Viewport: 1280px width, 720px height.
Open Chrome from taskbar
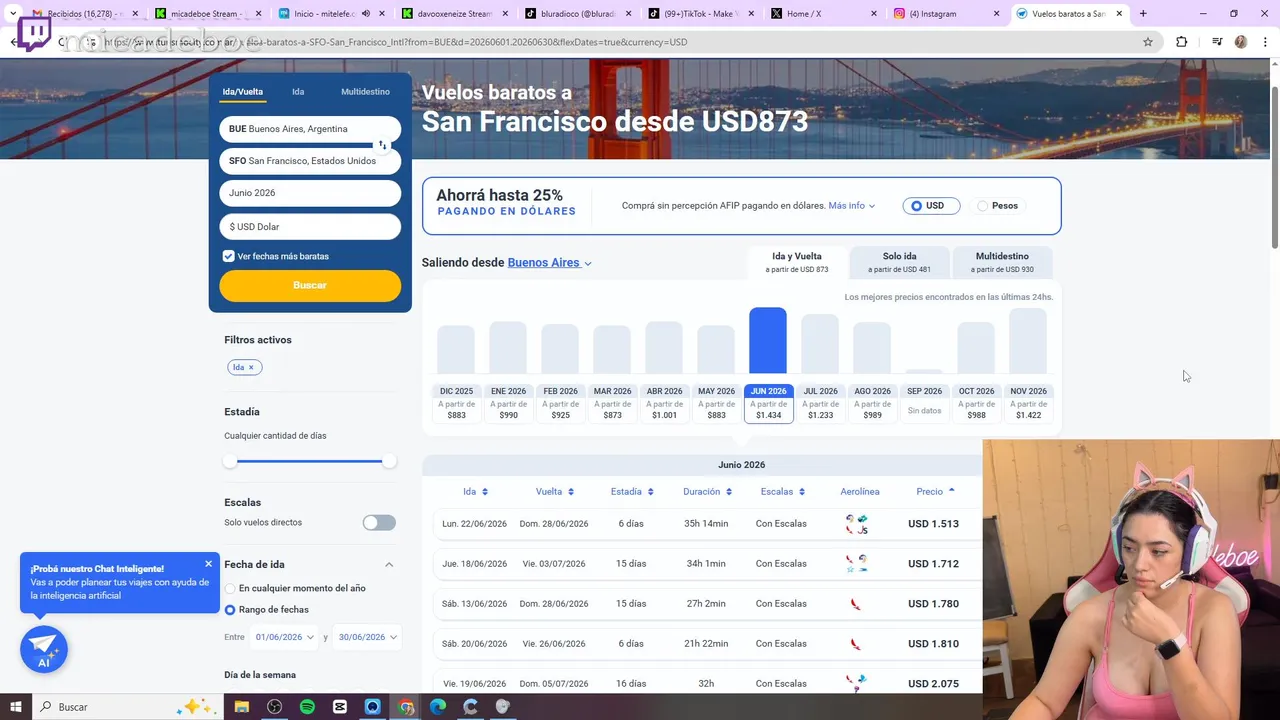(405, 707)
